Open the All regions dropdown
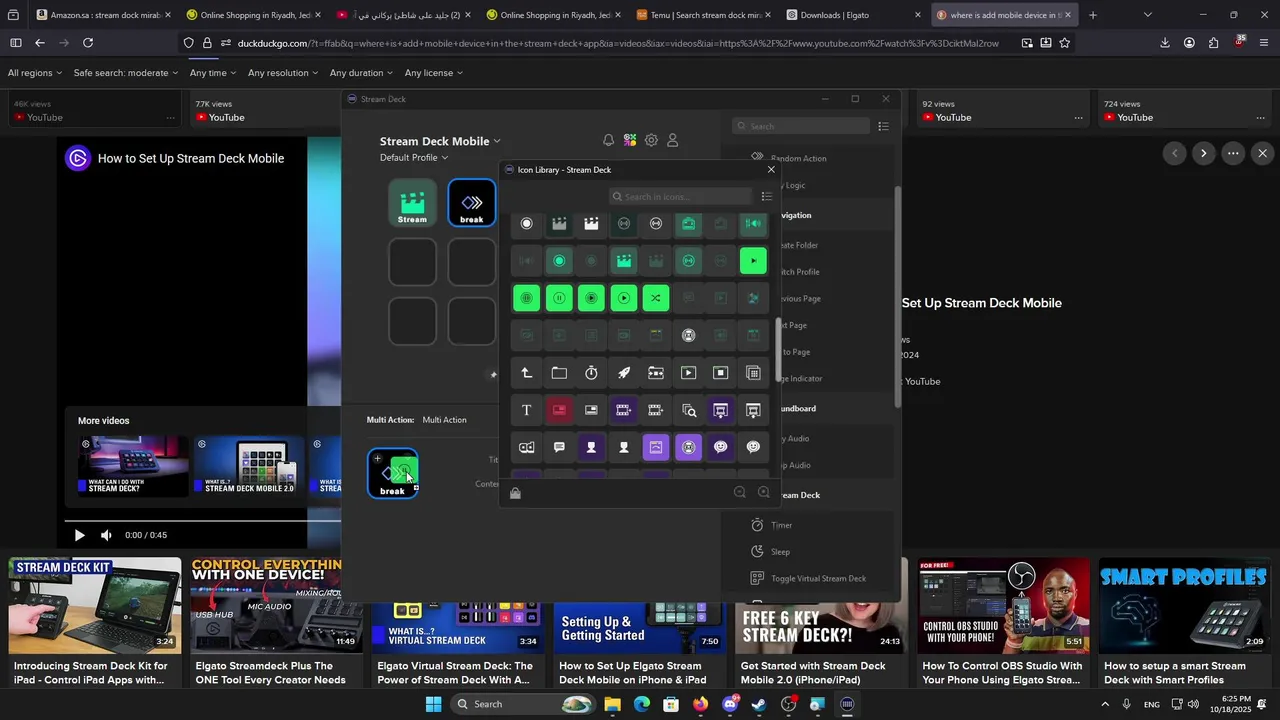 [35, 73]
